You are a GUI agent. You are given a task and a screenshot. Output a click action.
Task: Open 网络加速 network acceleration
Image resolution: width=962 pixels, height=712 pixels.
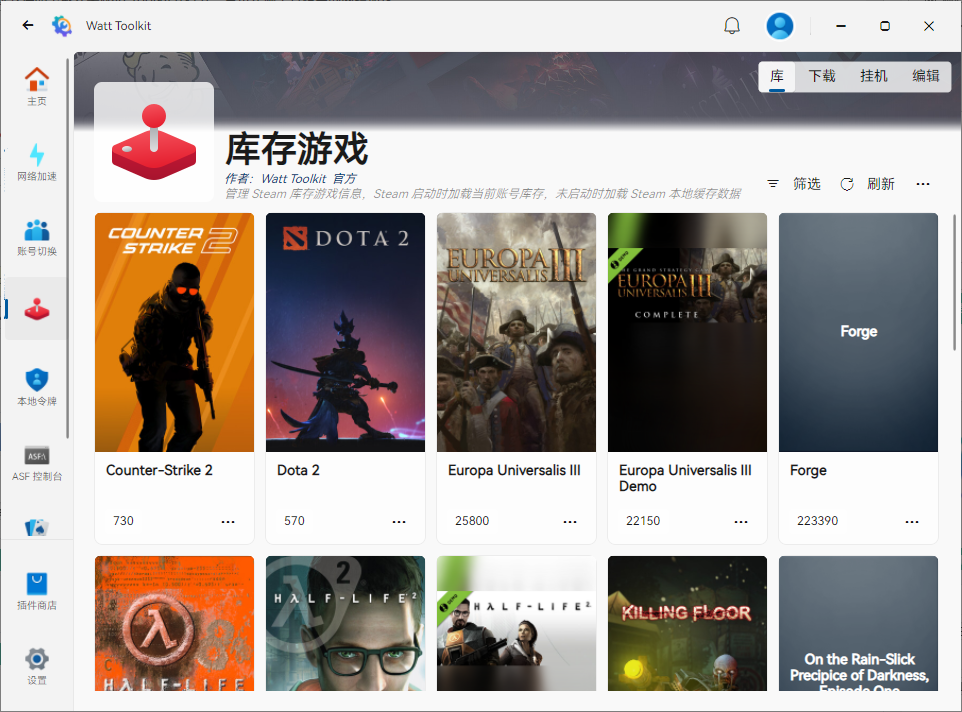tap(37, 162)
